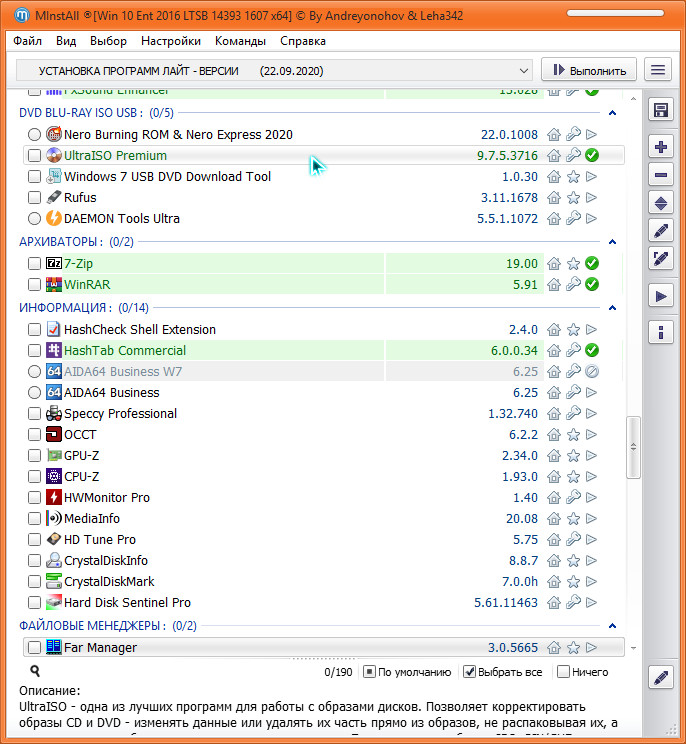Click the save icon in the right sidebar
Screen dimensions: 686x744
tap(660, 110)
